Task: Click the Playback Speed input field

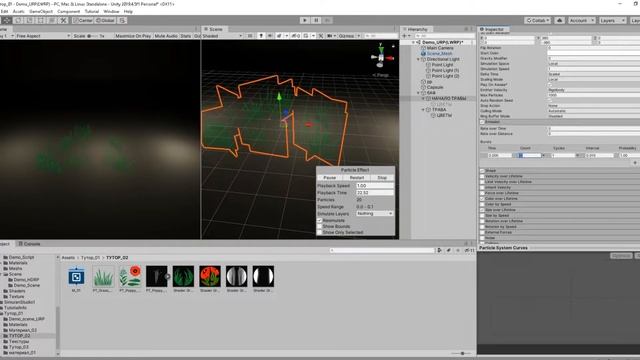Action: pos(374,185)
